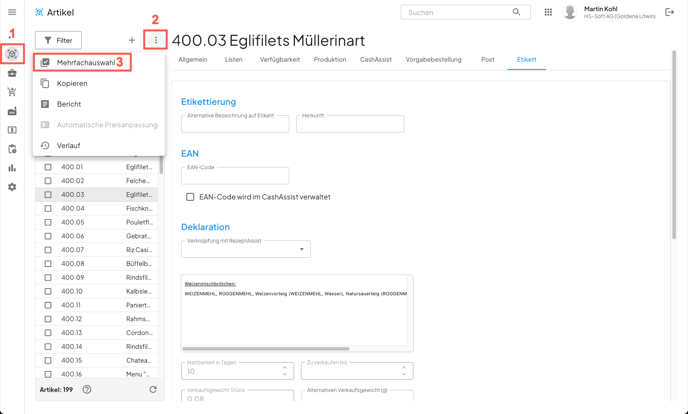Choose Verlauf from the menu
Screen dimensions: 688x414
pos(99,146)
